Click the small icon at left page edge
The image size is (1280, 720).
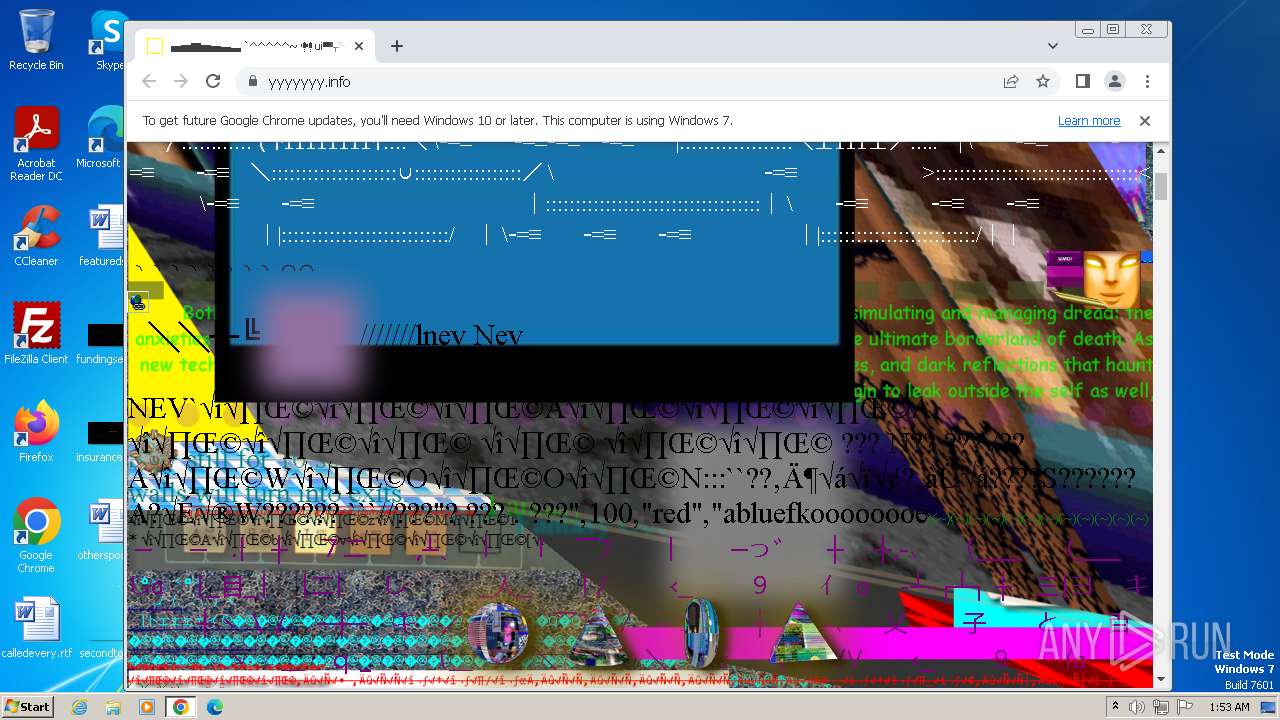tap(138, 301)
